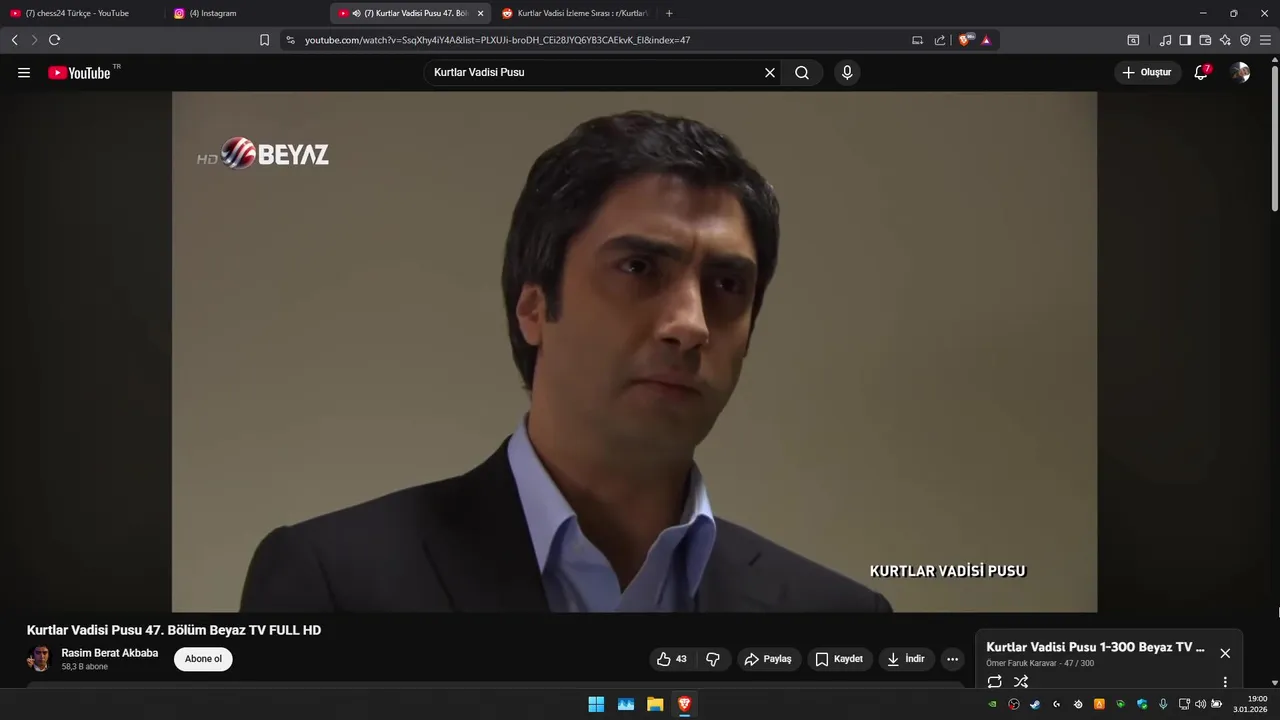Open Leo AI assistant sparkle icon

(1225, 40)
